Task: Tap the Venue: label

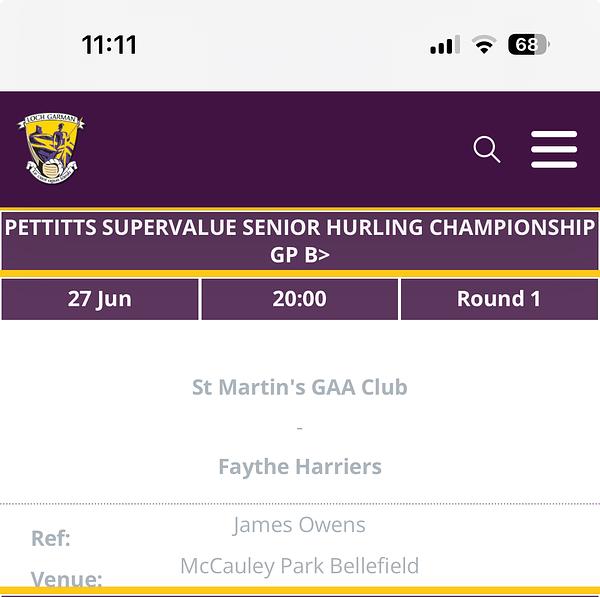Action: [x=67, y=579]
